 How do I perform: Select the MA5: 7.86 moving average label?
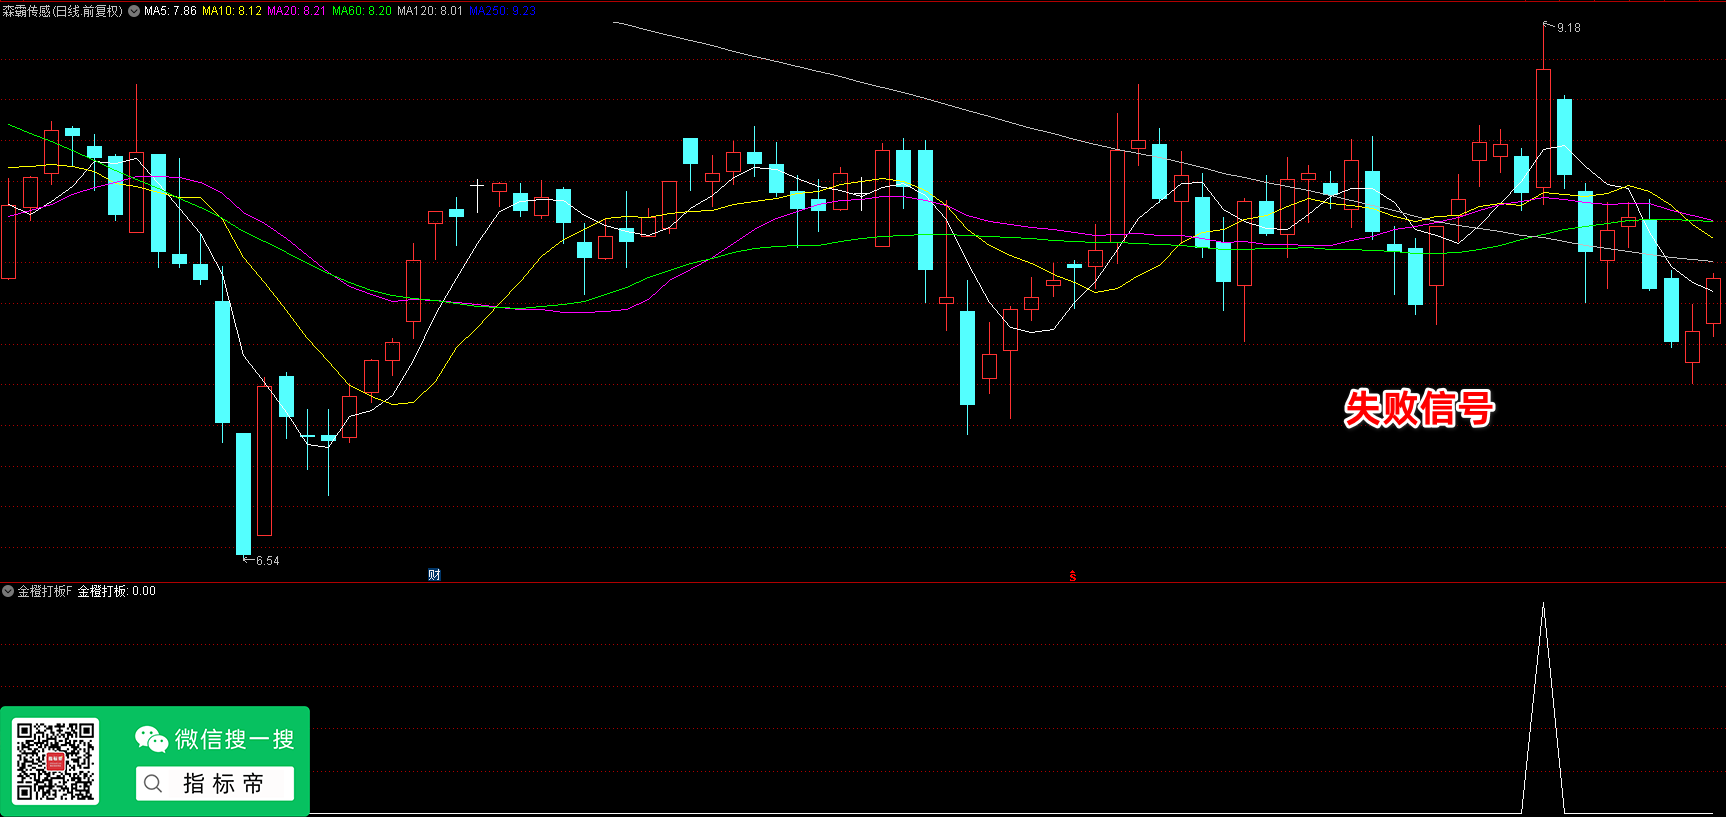170,11
